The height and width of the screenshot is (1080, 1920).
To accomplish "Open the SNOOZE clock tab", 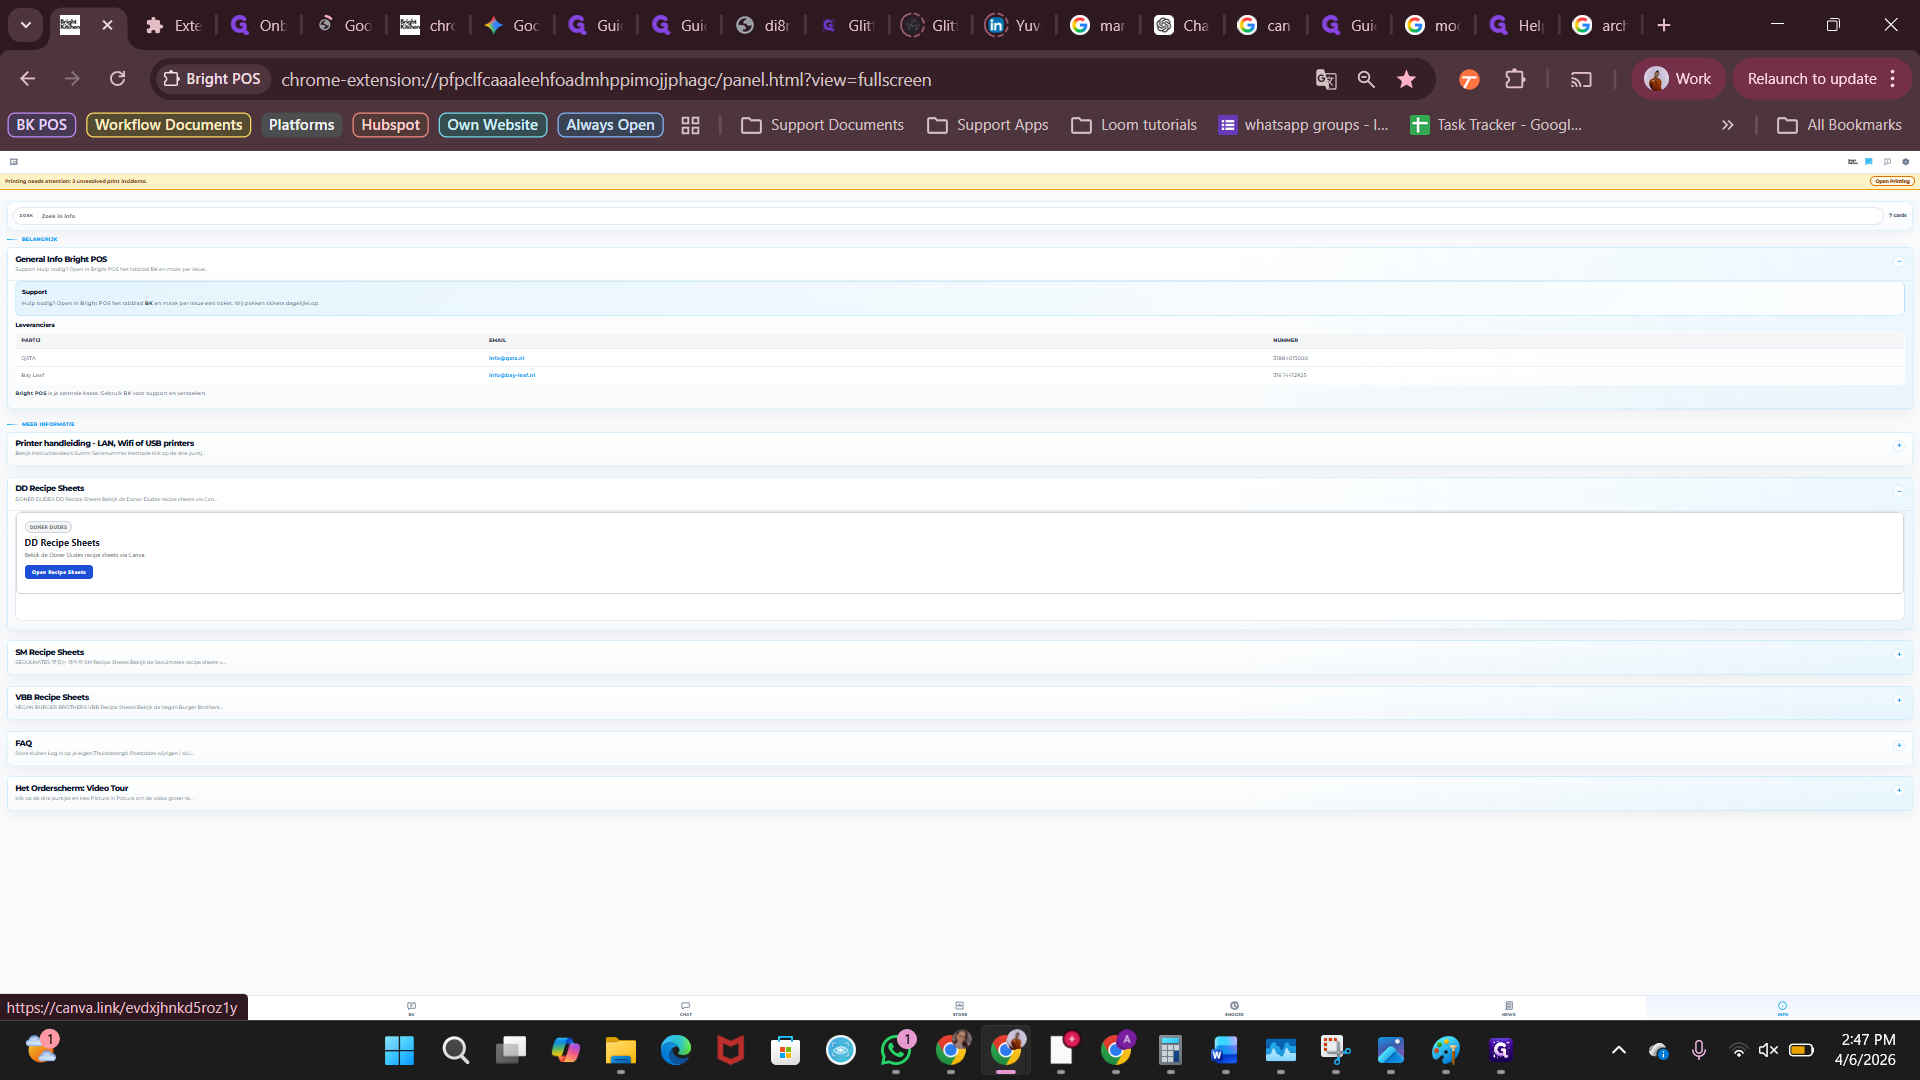I will 1234,1008.
